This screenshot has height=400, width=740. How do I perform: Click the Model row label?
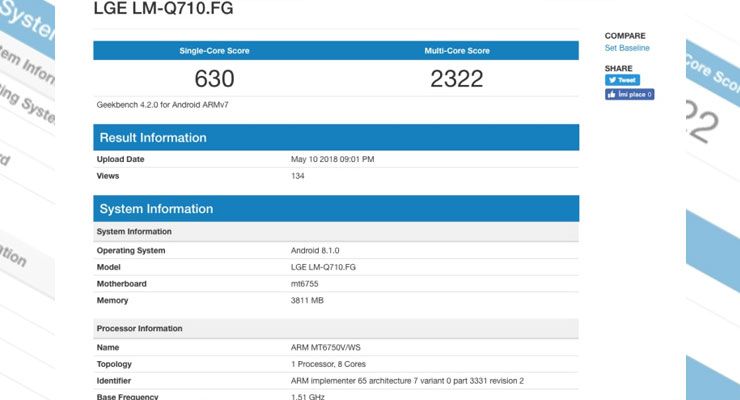[109, 267]
